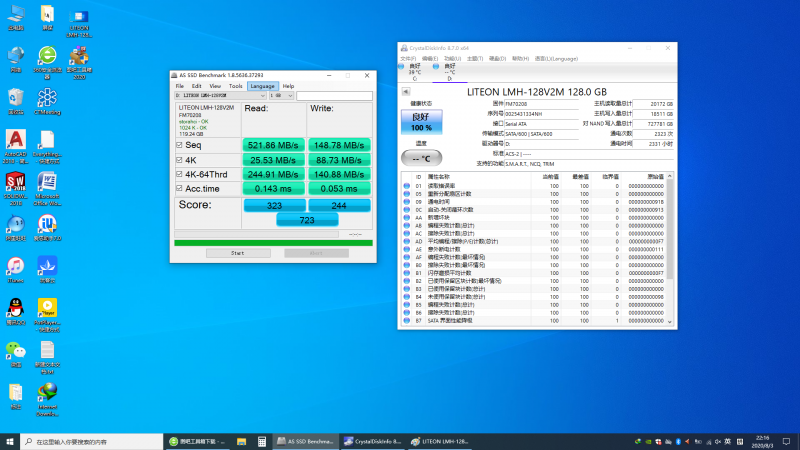Switch to the C: disk tab
800x450 pixels.
coord(414,72)
